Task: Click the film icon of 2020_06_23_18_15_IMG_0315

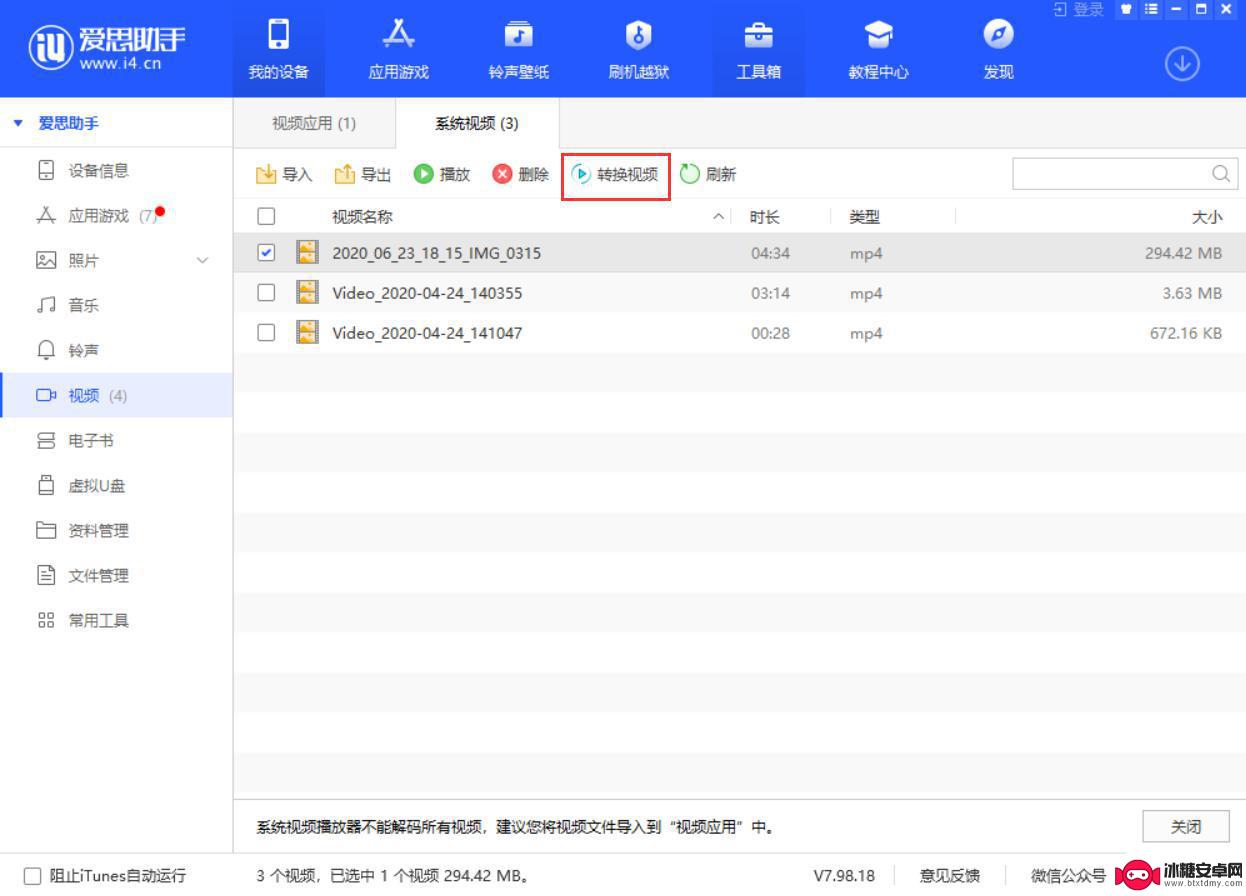Action: point(308,252)
